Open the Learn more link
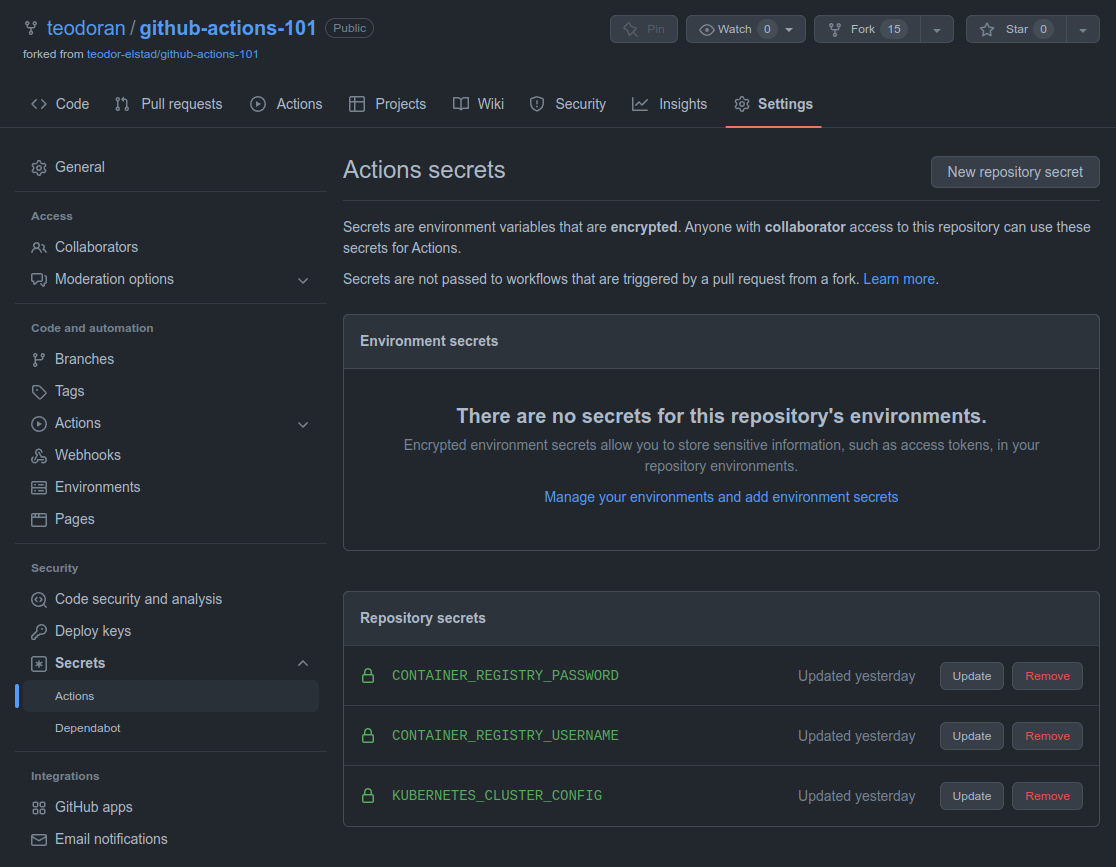1116x867 pixels. pyautogui.click(x=899, y=279)
